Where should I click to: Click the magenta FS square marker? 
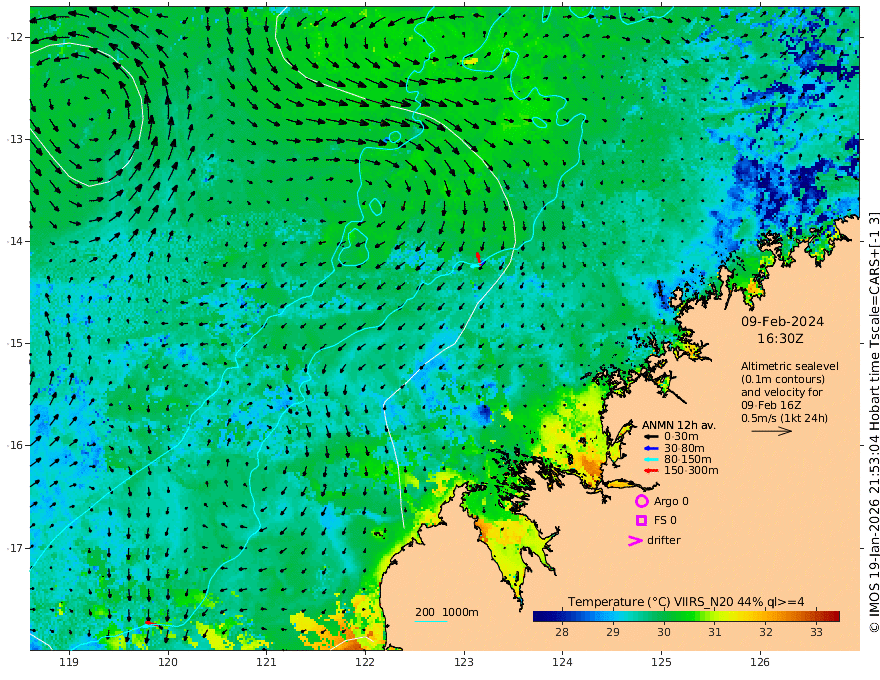point(641,521)
